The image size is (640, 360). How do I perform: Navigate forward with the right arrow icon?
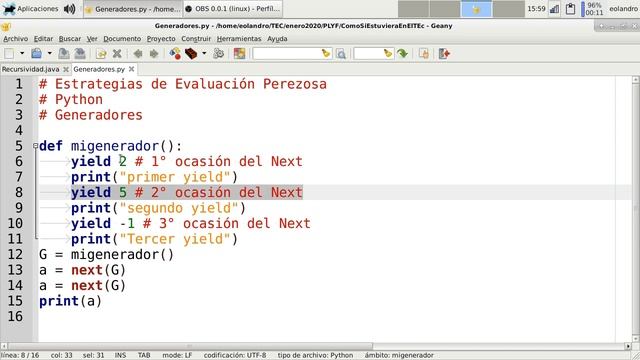point(154,53)
